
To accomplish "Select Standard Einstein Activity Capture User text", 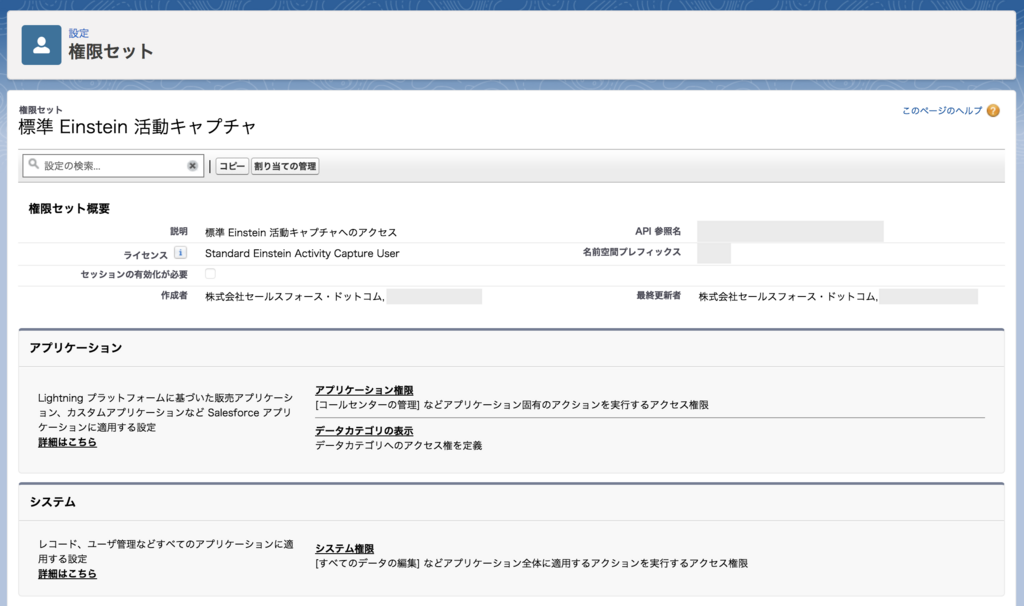I will click(302, 253).
